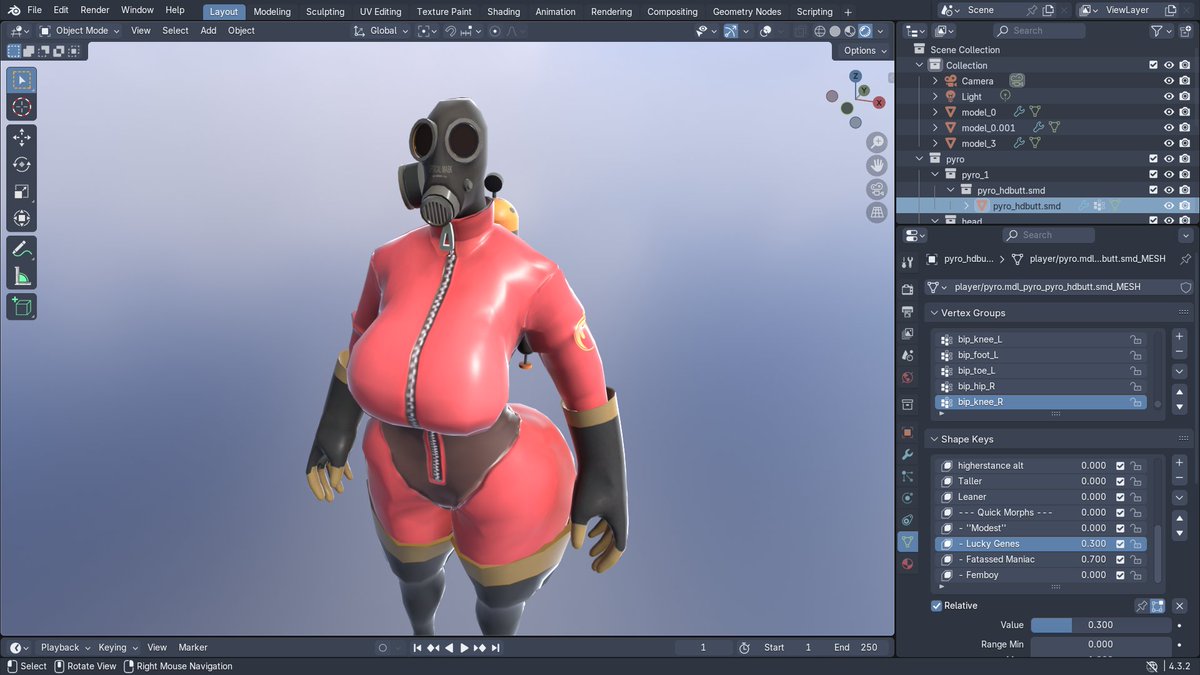Open the Options dropdown in viewport
Screen dimensions: 1200x675
point(864,50)
